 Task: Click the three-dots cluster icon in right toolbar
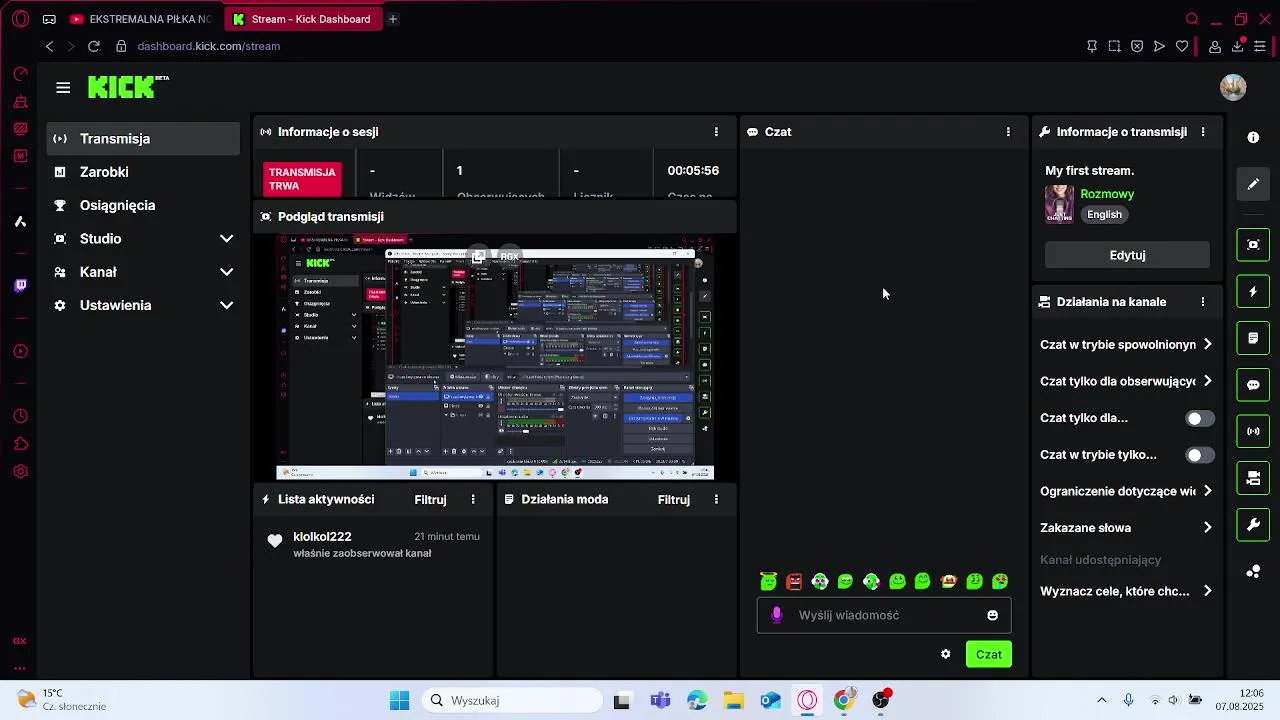coord(1253,572)
